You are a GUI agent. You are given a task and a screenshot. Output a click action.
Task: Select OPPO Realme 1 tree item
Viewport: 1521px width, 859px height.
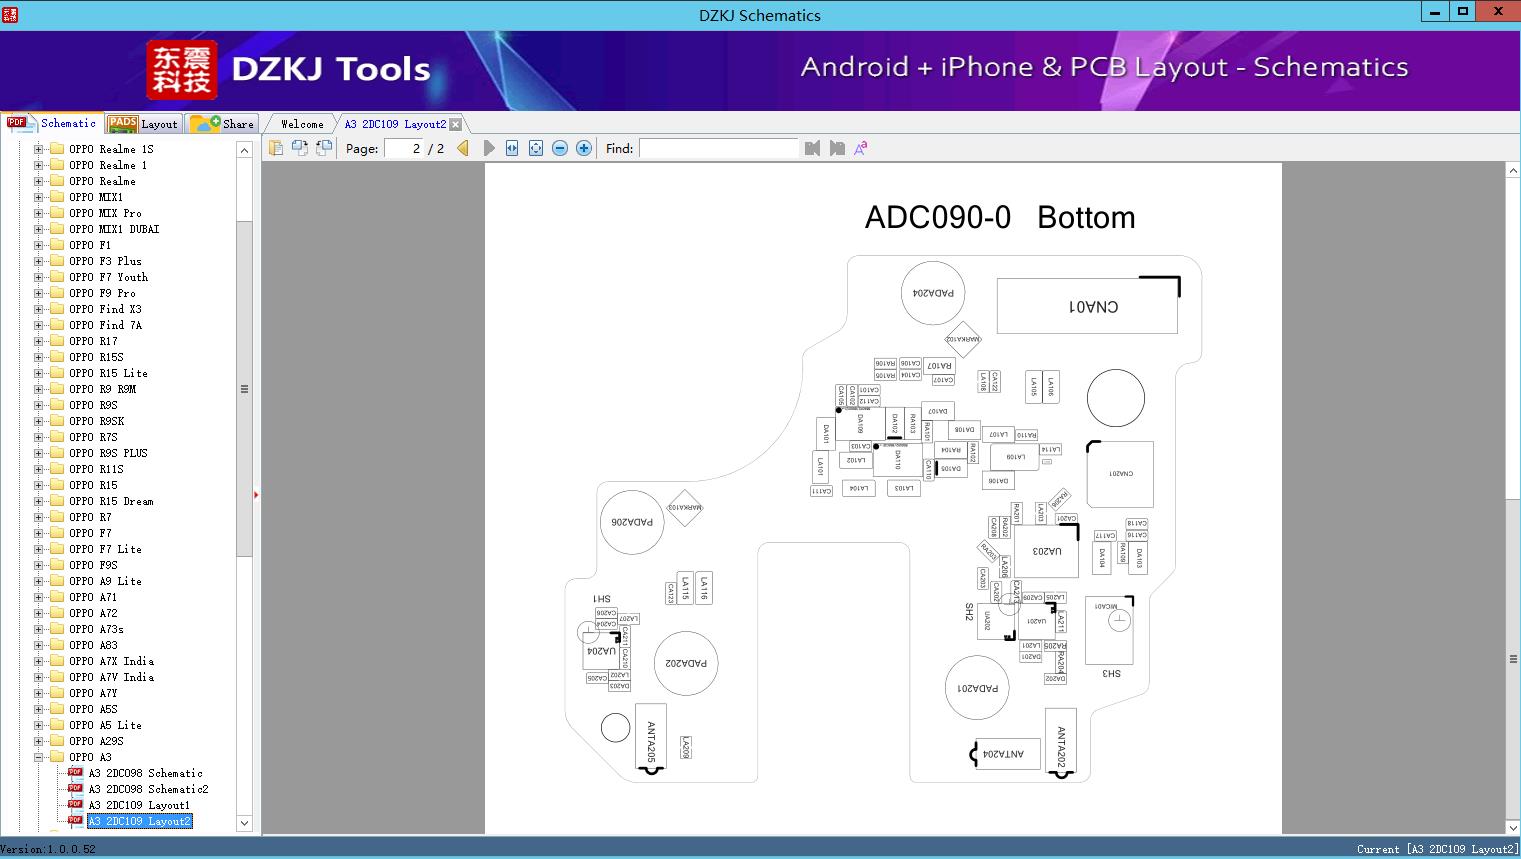coord(108,165)
